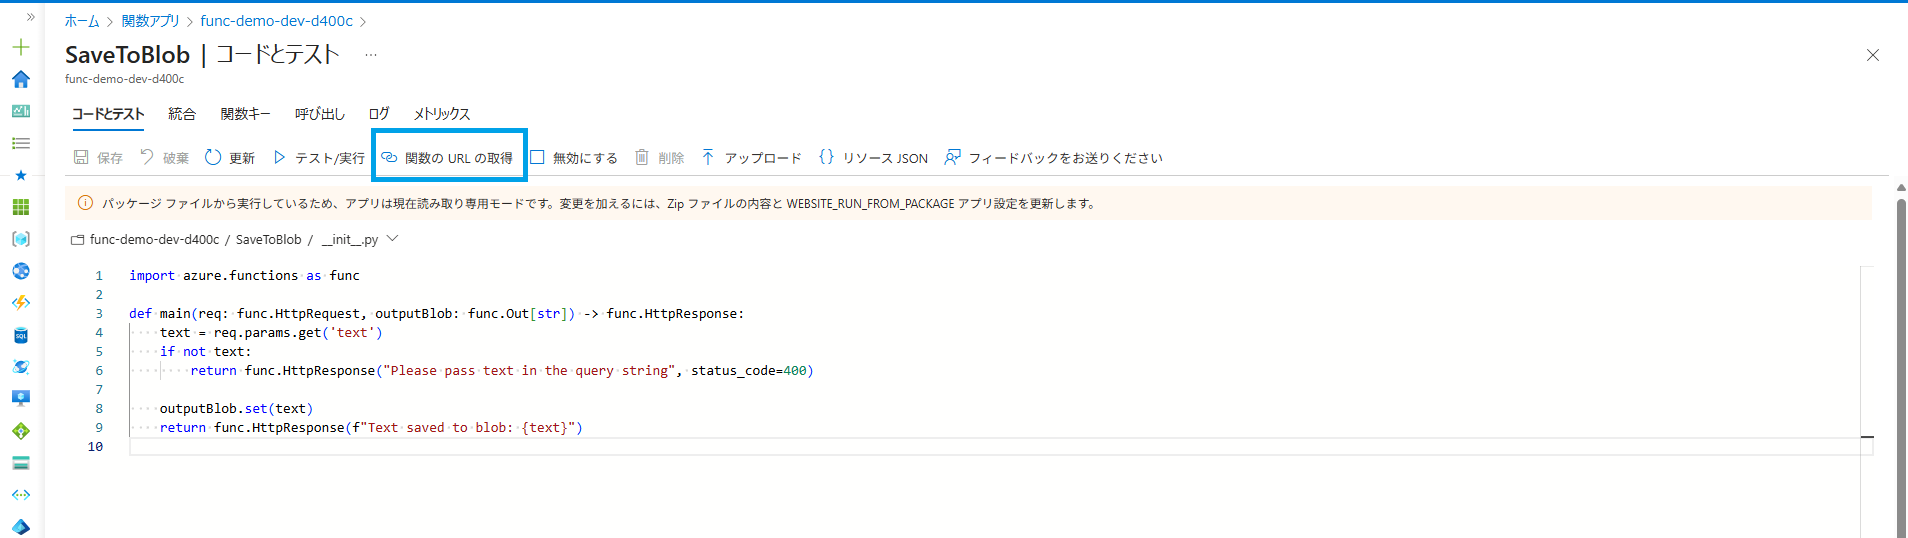The image size is (1908, 538).
Task: Open Function App lightning icon in sidebar
Action: 21,303
